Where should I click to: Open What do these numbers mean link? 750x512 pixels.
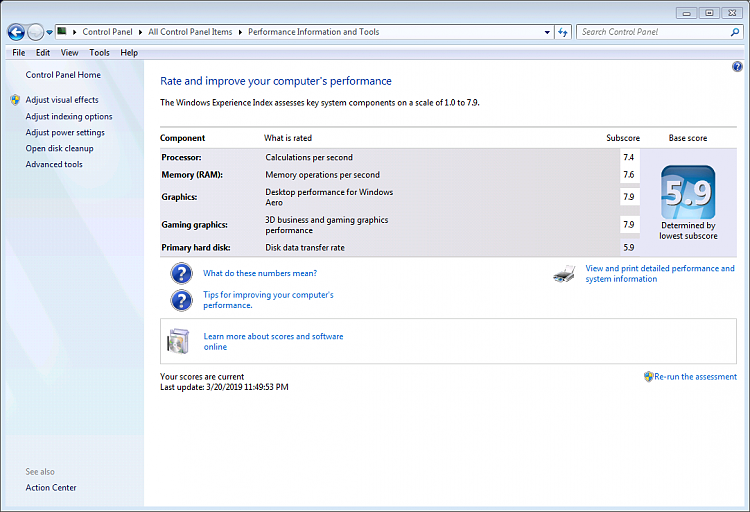(260, 273)
